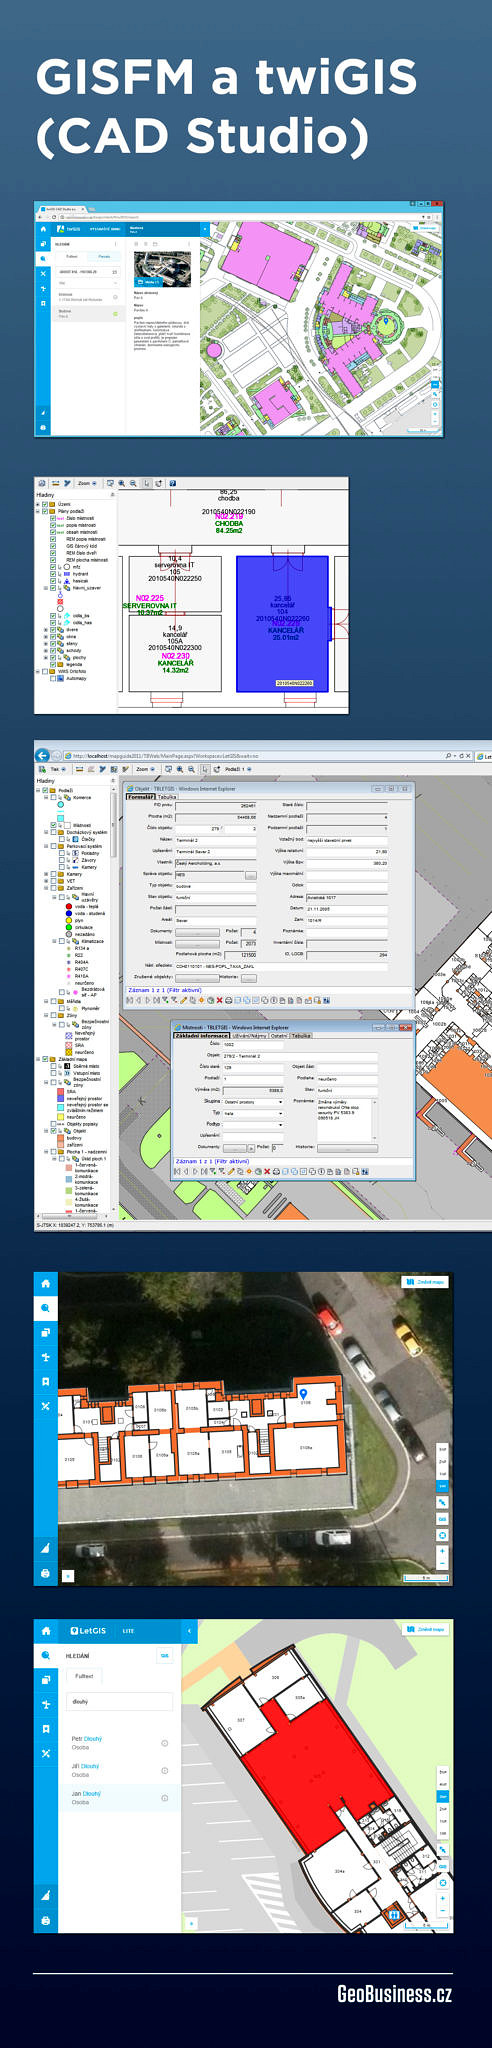
Task: Click zoom-in magnifier in floor plan toolbar
Action: [122, 483]
